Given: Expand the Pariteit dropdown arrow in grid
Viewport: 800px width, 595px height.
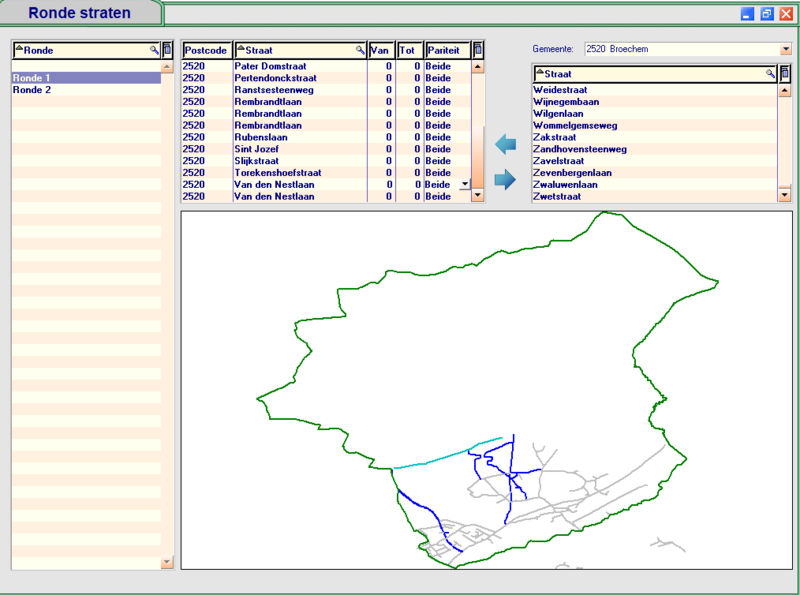Looking at the screenshot, I should (463, 185).
